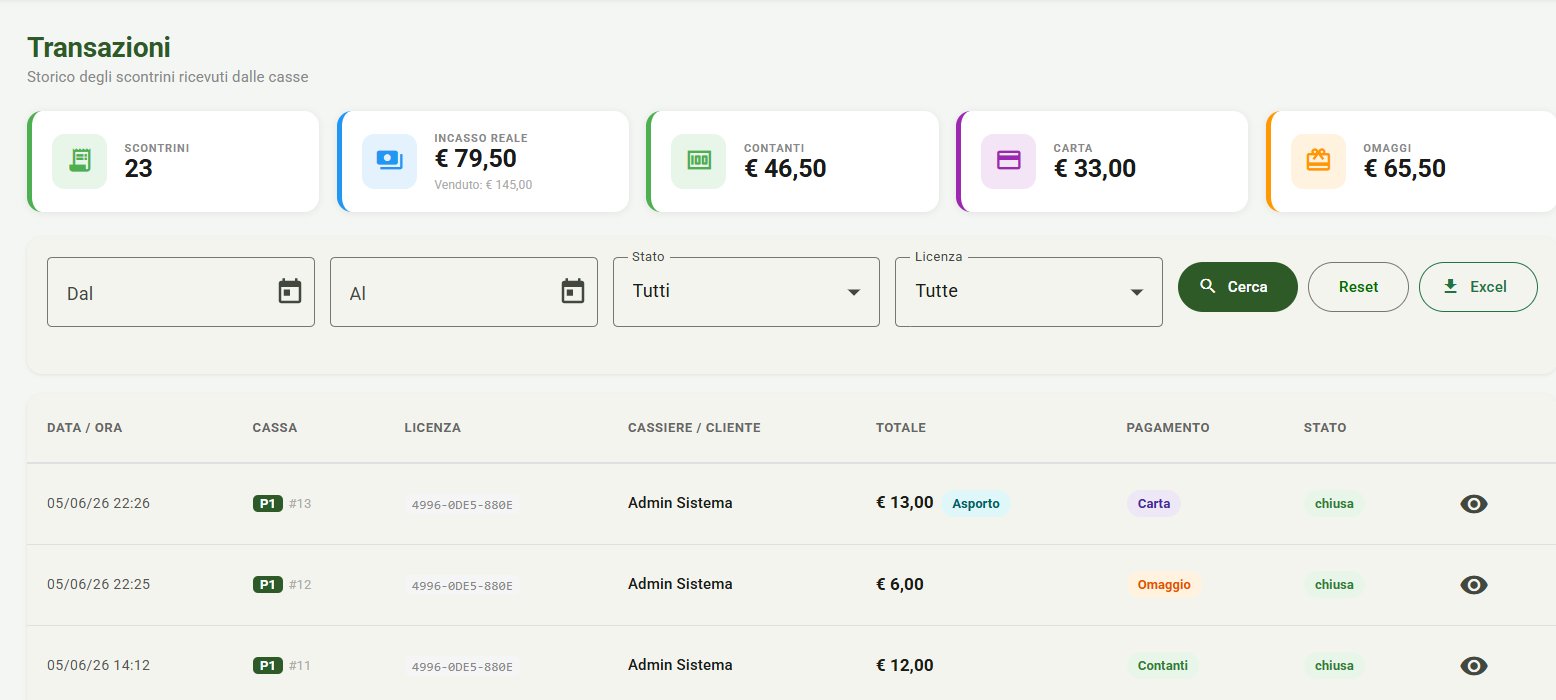Click the chiusa status on the 22:25 row
The height and width of the screenshot is (700, 1556).
click(x=1334, y=584)
